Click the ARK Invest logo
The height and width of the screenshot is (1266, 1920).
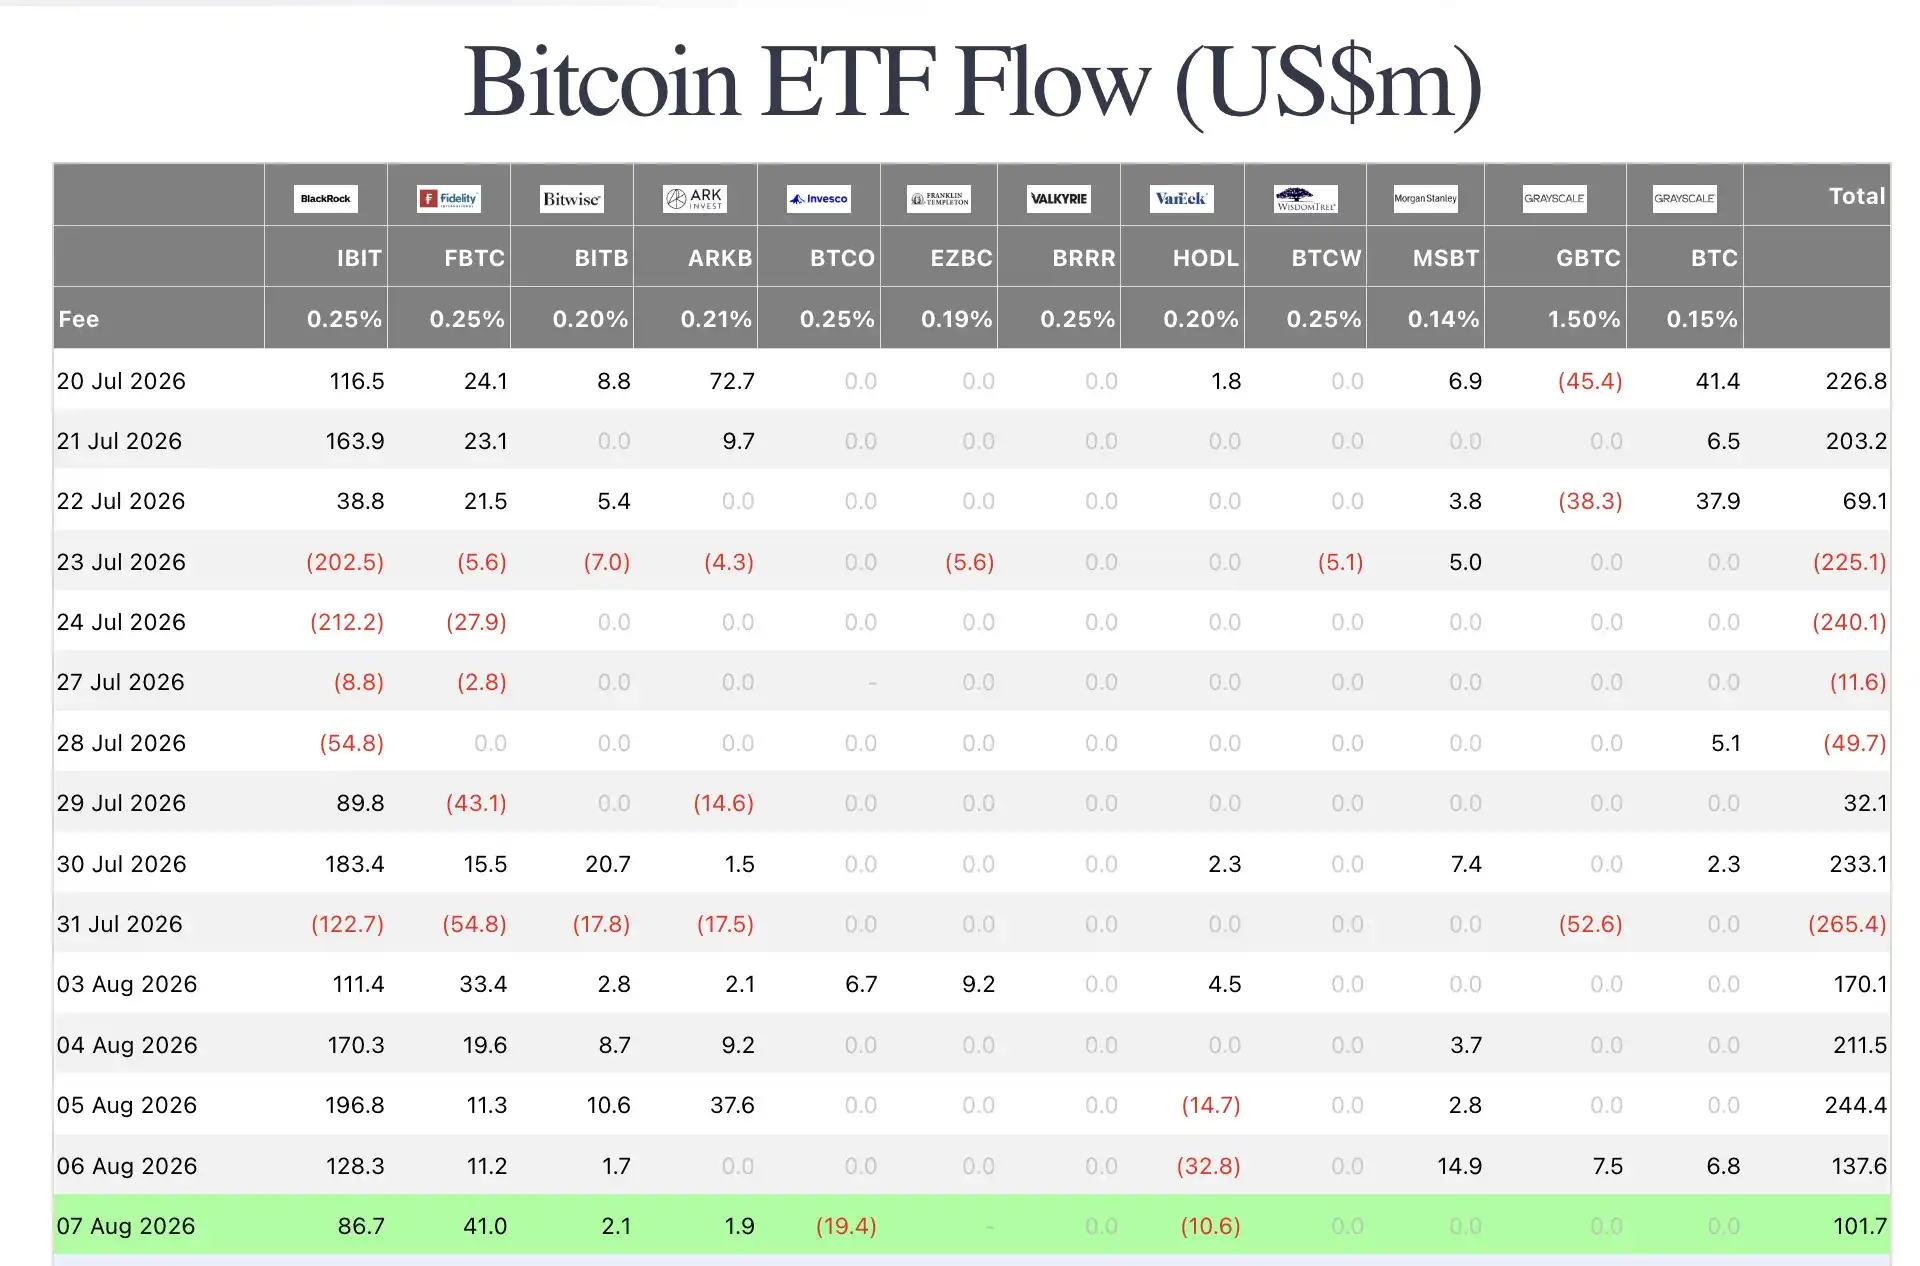(695, 198)
